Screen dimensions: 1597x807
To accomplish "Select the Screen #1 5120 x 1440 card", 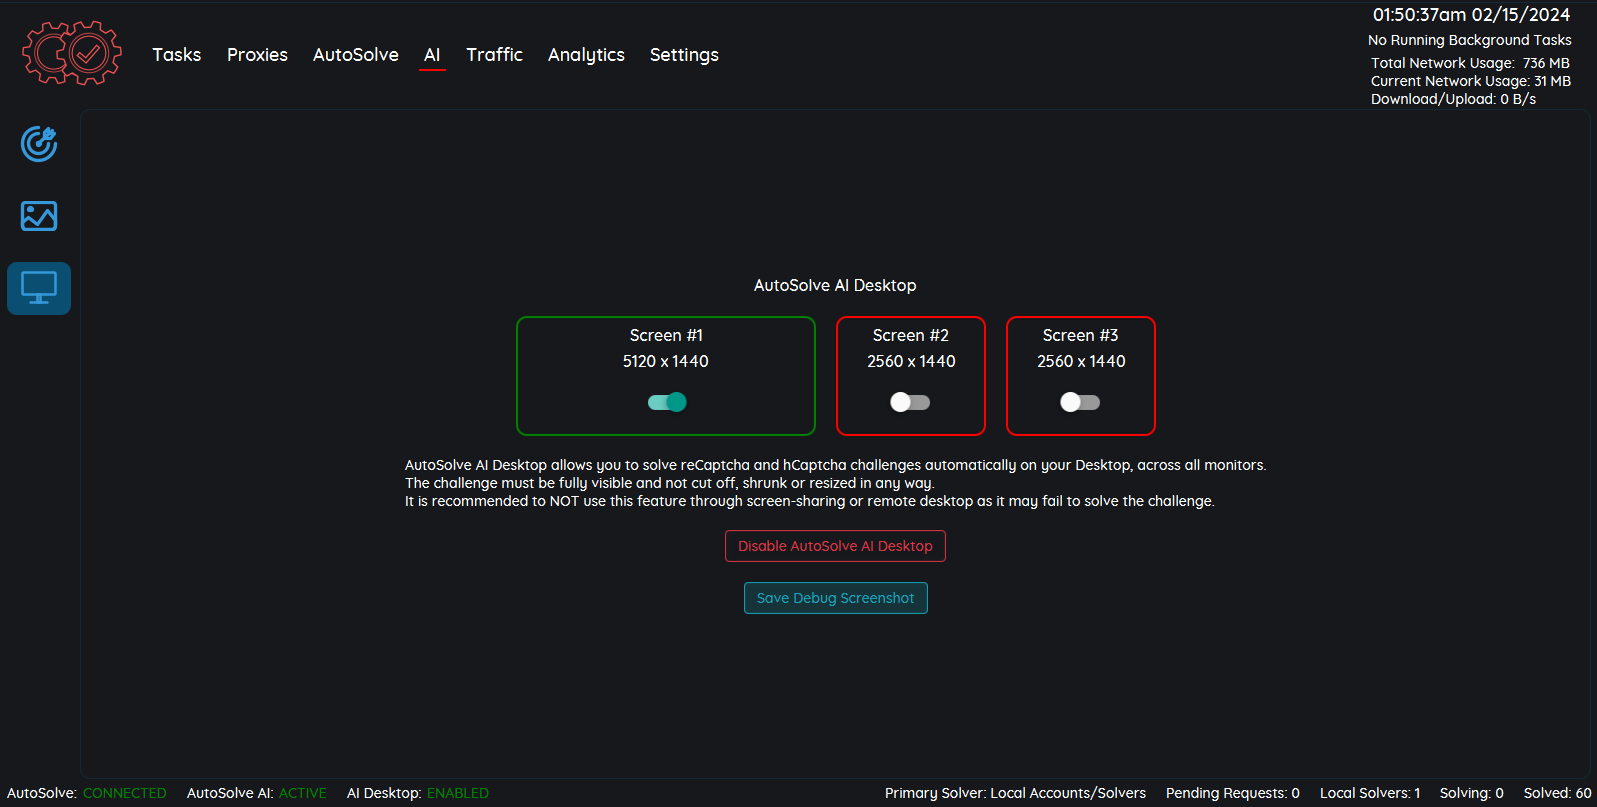I will [x=666, y=376].
